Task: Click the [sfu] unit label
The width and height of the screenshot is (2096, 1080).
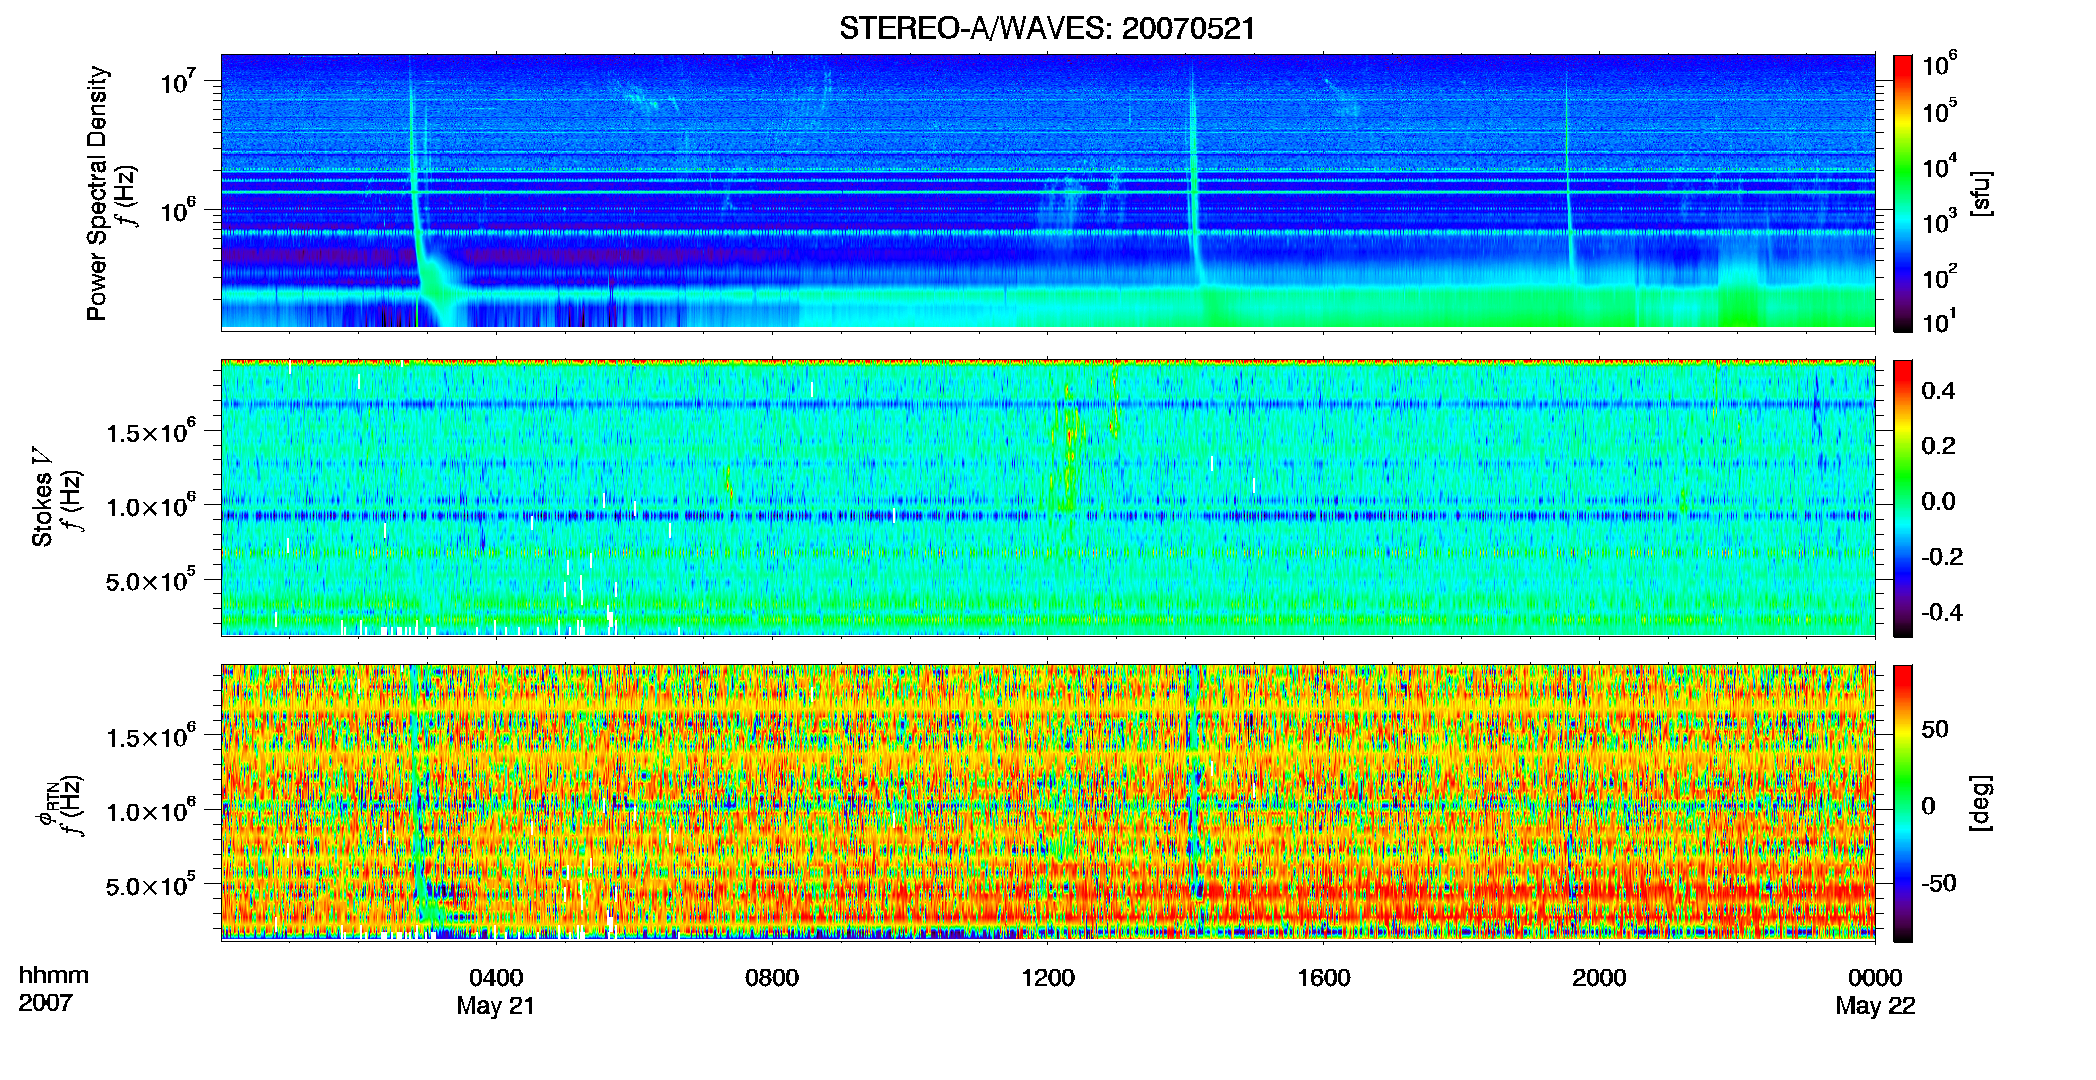Action: pos(1982,193)
